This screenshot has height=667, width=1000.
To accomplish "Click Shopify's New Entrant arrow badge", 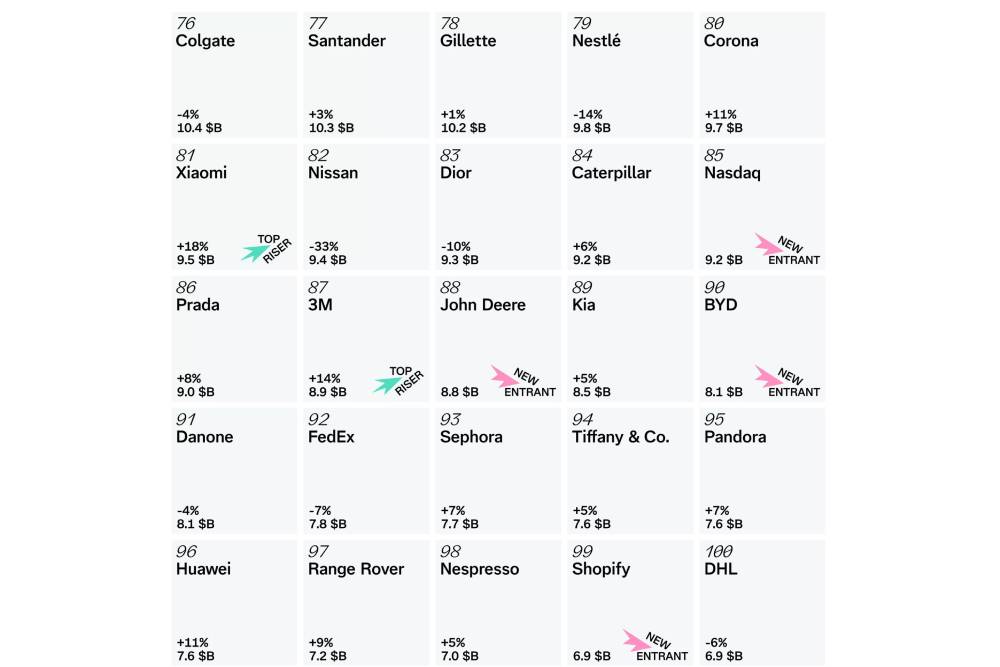I will [636, 640].
